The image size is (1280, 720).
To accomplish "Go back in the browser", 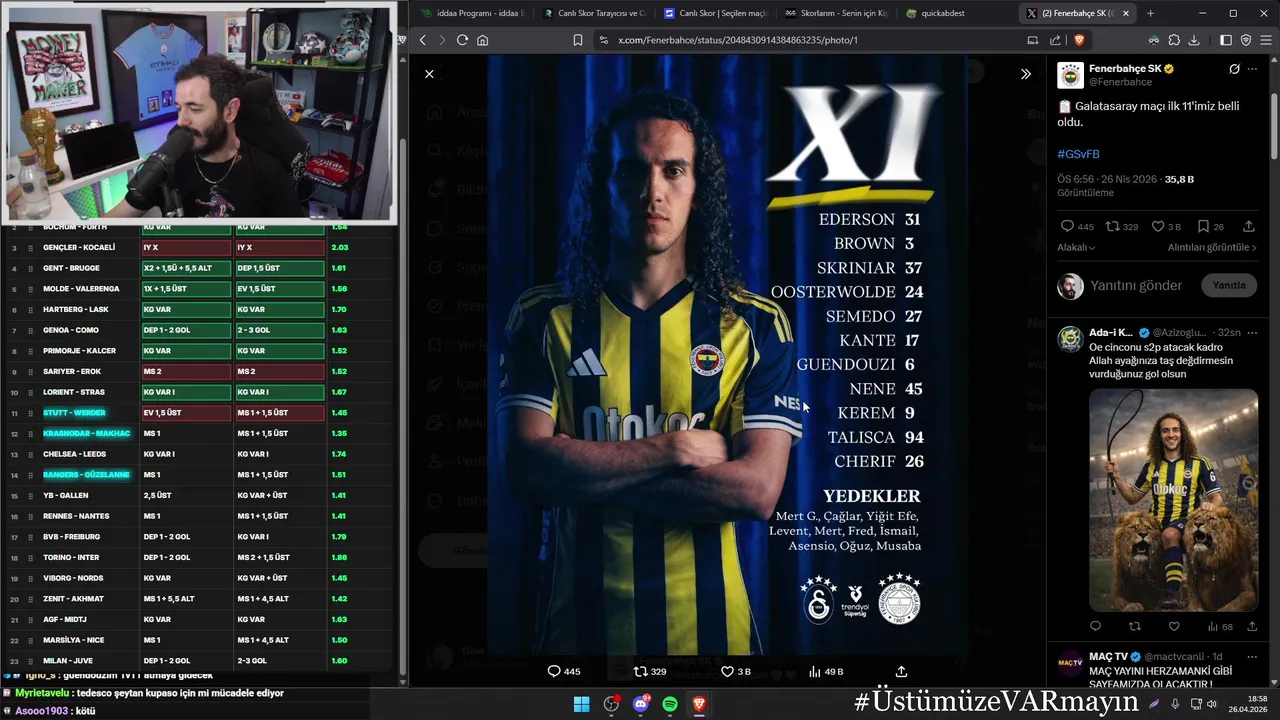I will (422, 40).
